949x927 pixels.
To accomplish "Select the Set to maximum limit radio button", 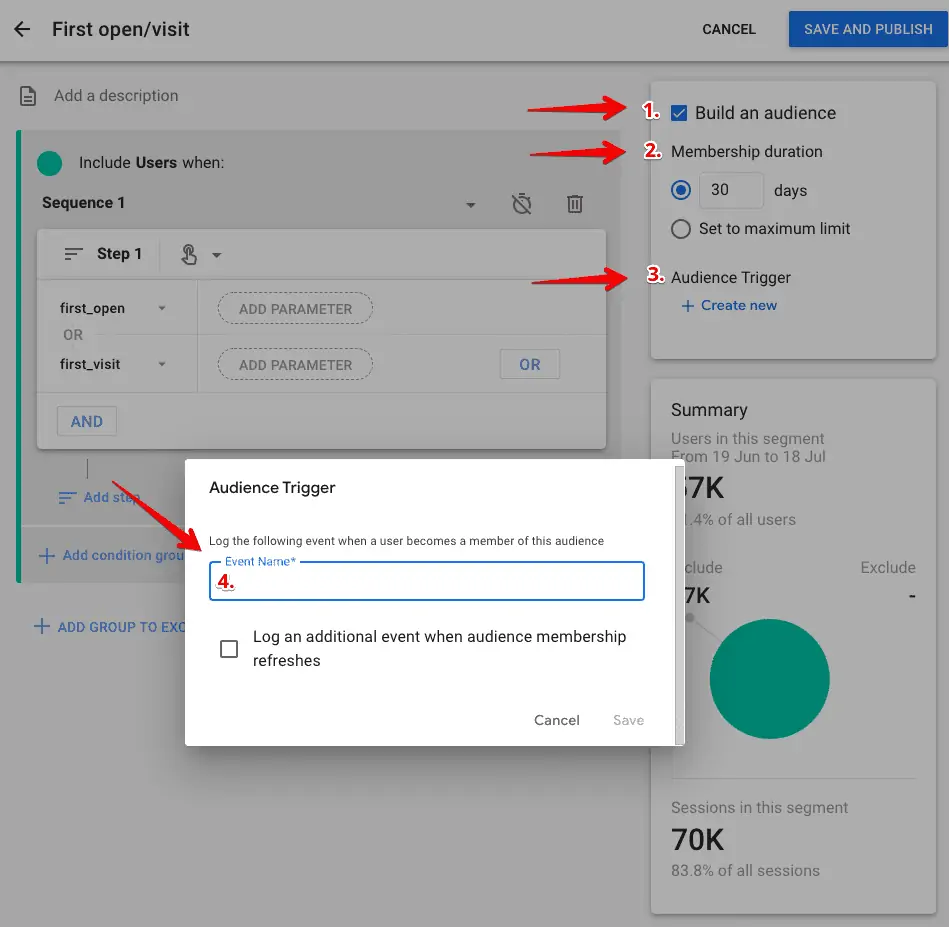I will click(681, 228).
